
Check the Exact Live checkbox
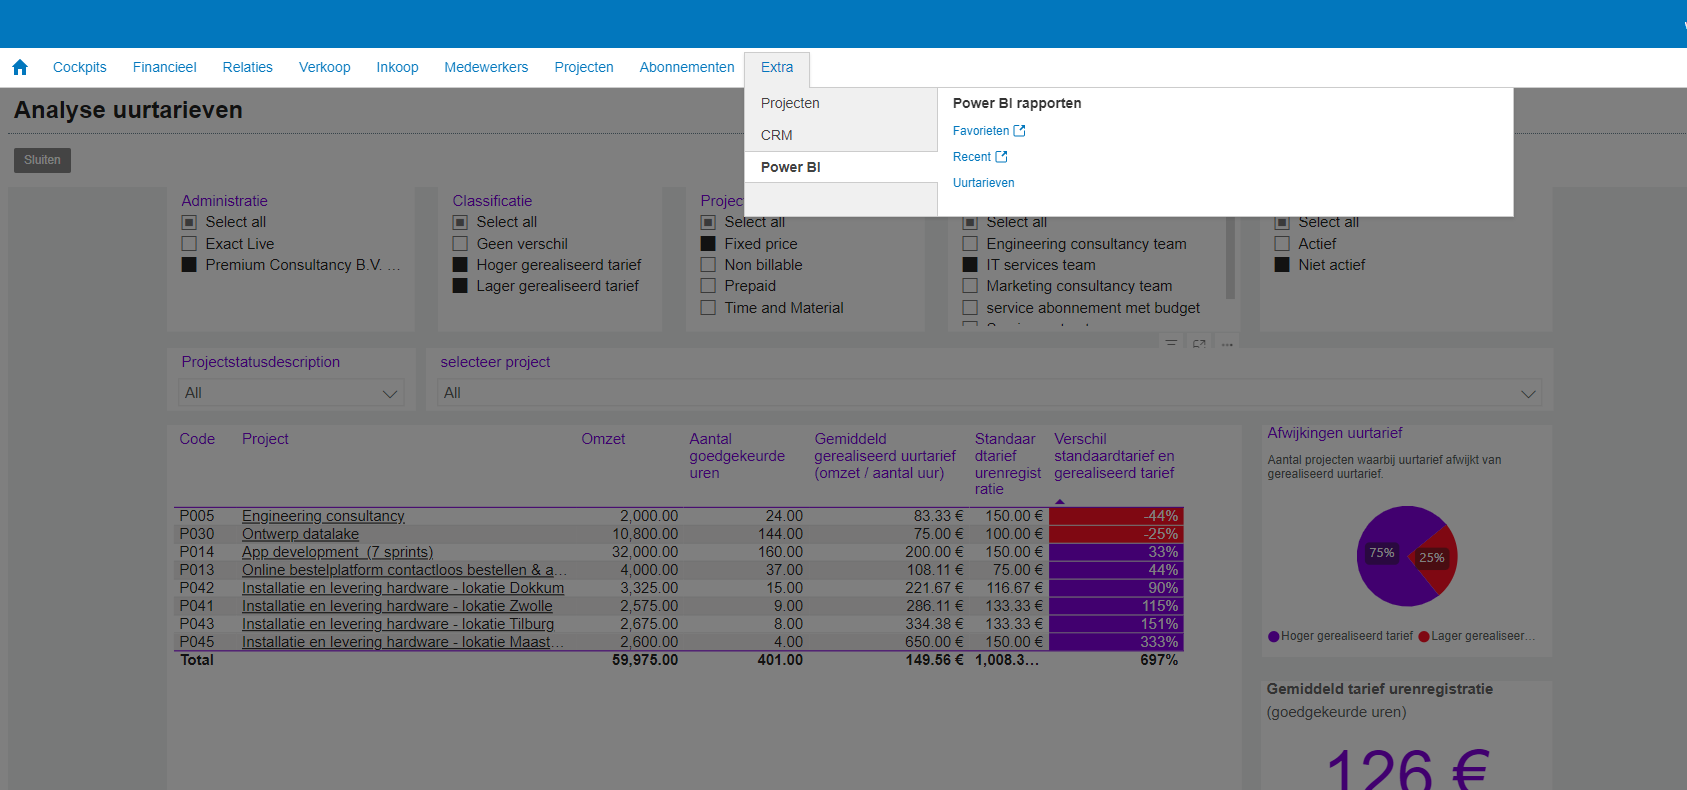[x=189, y=244]
